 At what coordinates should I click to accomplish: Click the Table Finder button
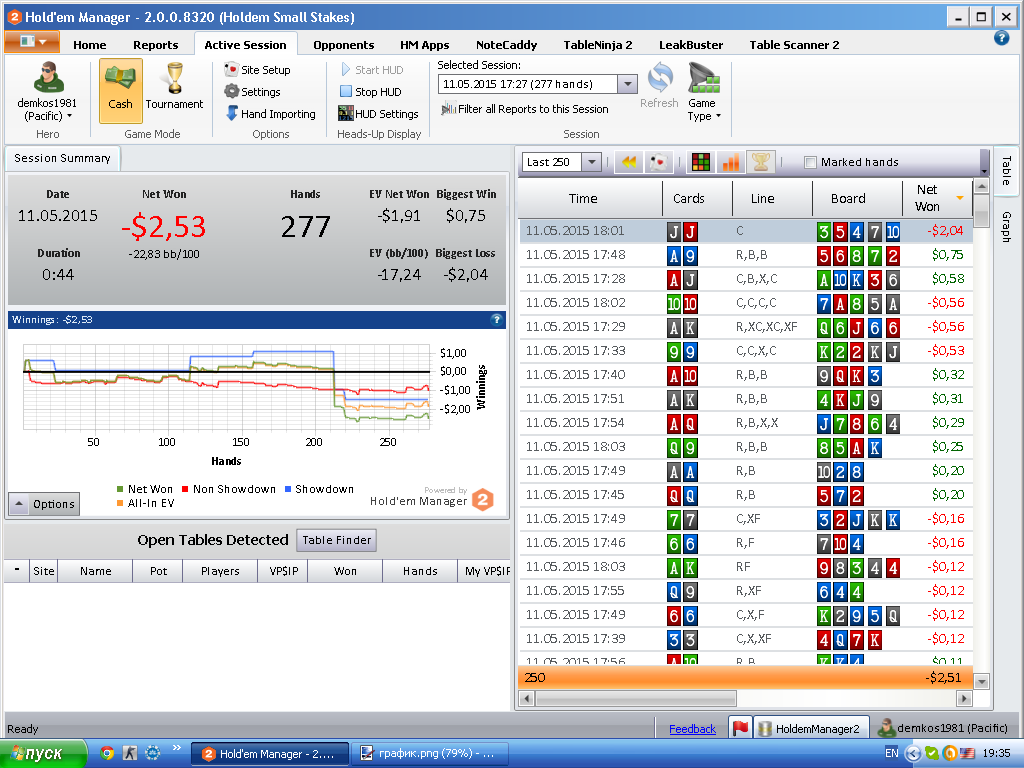[336, 540]
